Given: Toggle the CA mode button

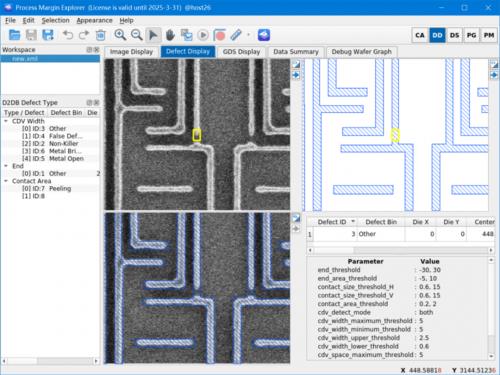Looking at the screenshot, I should click(x=420, y=35).
